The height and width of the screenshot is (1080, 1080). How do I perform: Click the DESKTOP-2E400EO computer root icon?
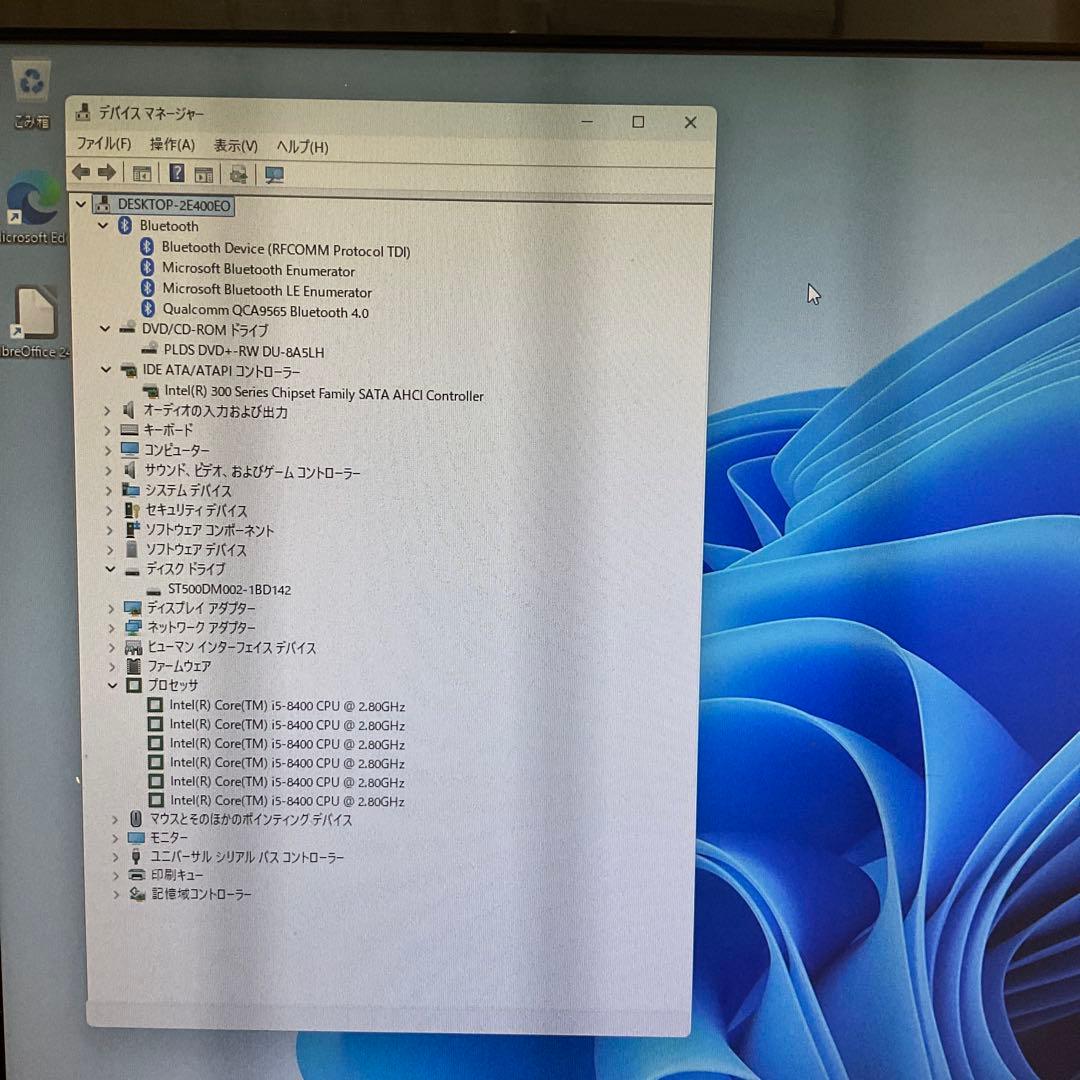click(100, 204)
